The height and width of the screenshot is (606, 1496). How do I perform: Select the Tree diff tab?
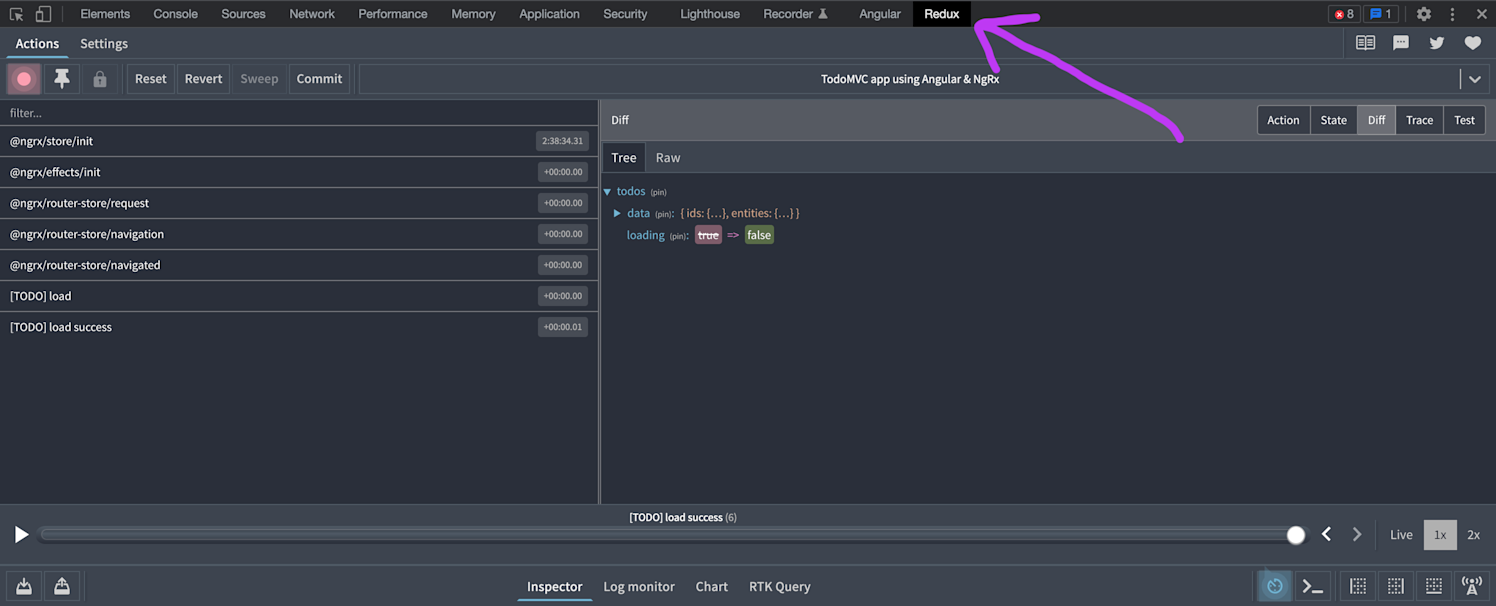point(624,157)
